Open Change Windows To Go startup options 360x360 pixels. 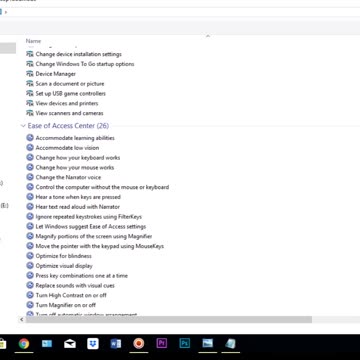[x=85, y=64]
